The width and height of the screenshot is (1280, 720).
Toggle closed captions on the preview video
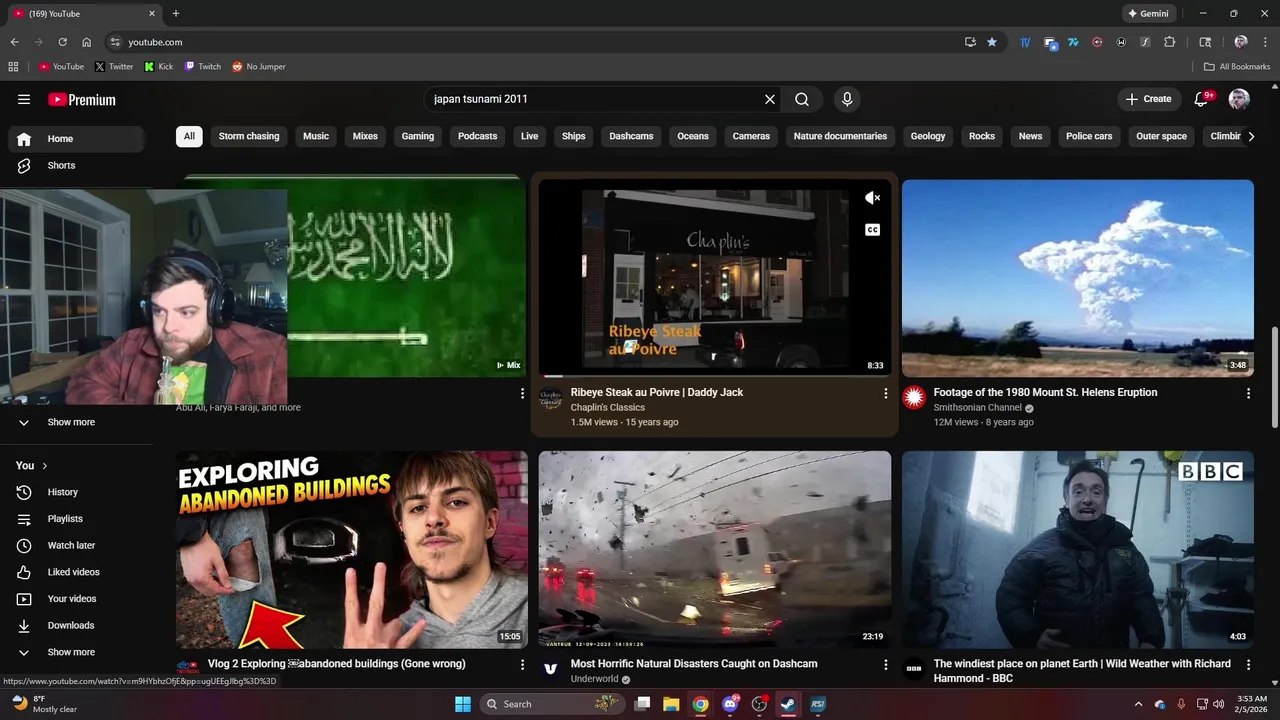point(872,230)
